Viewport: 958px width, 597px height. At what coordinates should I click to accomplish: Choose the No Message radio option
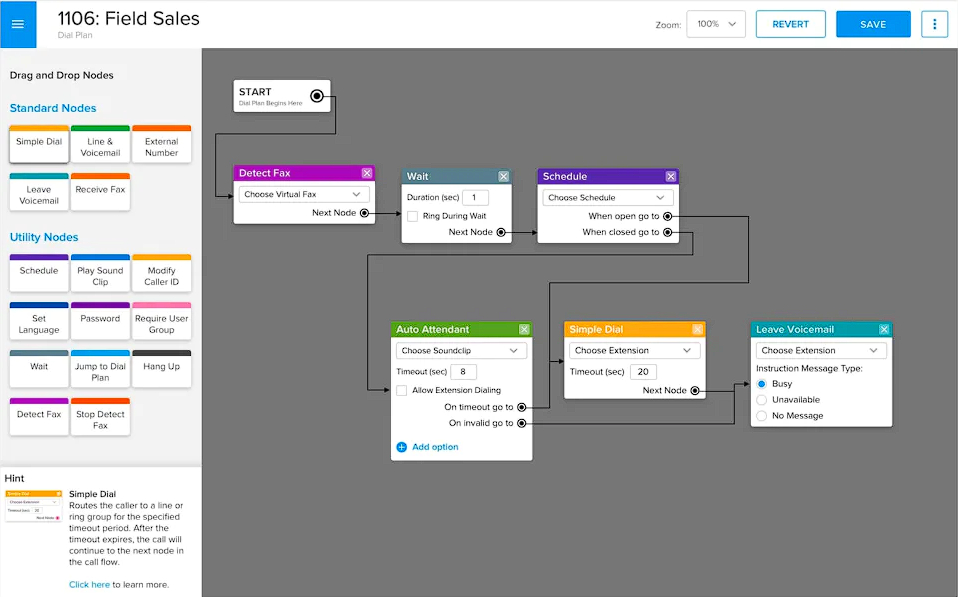(762, 416)
